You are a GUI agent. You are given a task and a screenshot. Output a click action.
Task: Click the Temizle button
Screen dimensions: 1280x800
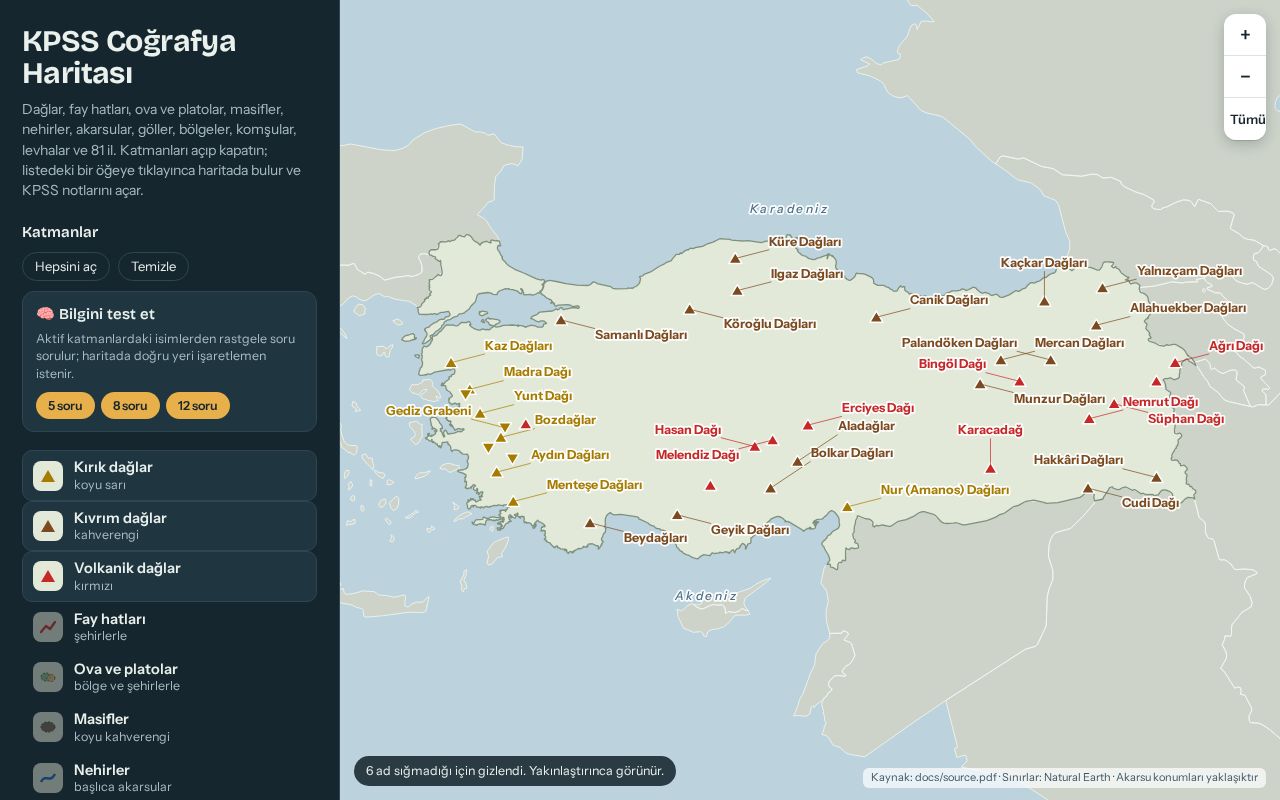point(153,267)
